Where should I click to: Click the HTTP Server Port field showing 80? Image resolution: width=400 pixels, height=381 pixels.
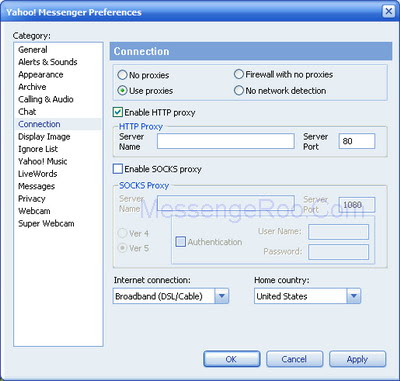coord(357,141)
